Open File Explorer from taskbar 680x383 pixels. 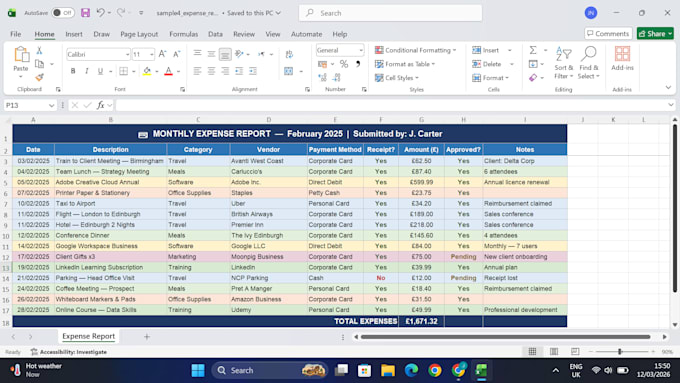tap(388, 370)
